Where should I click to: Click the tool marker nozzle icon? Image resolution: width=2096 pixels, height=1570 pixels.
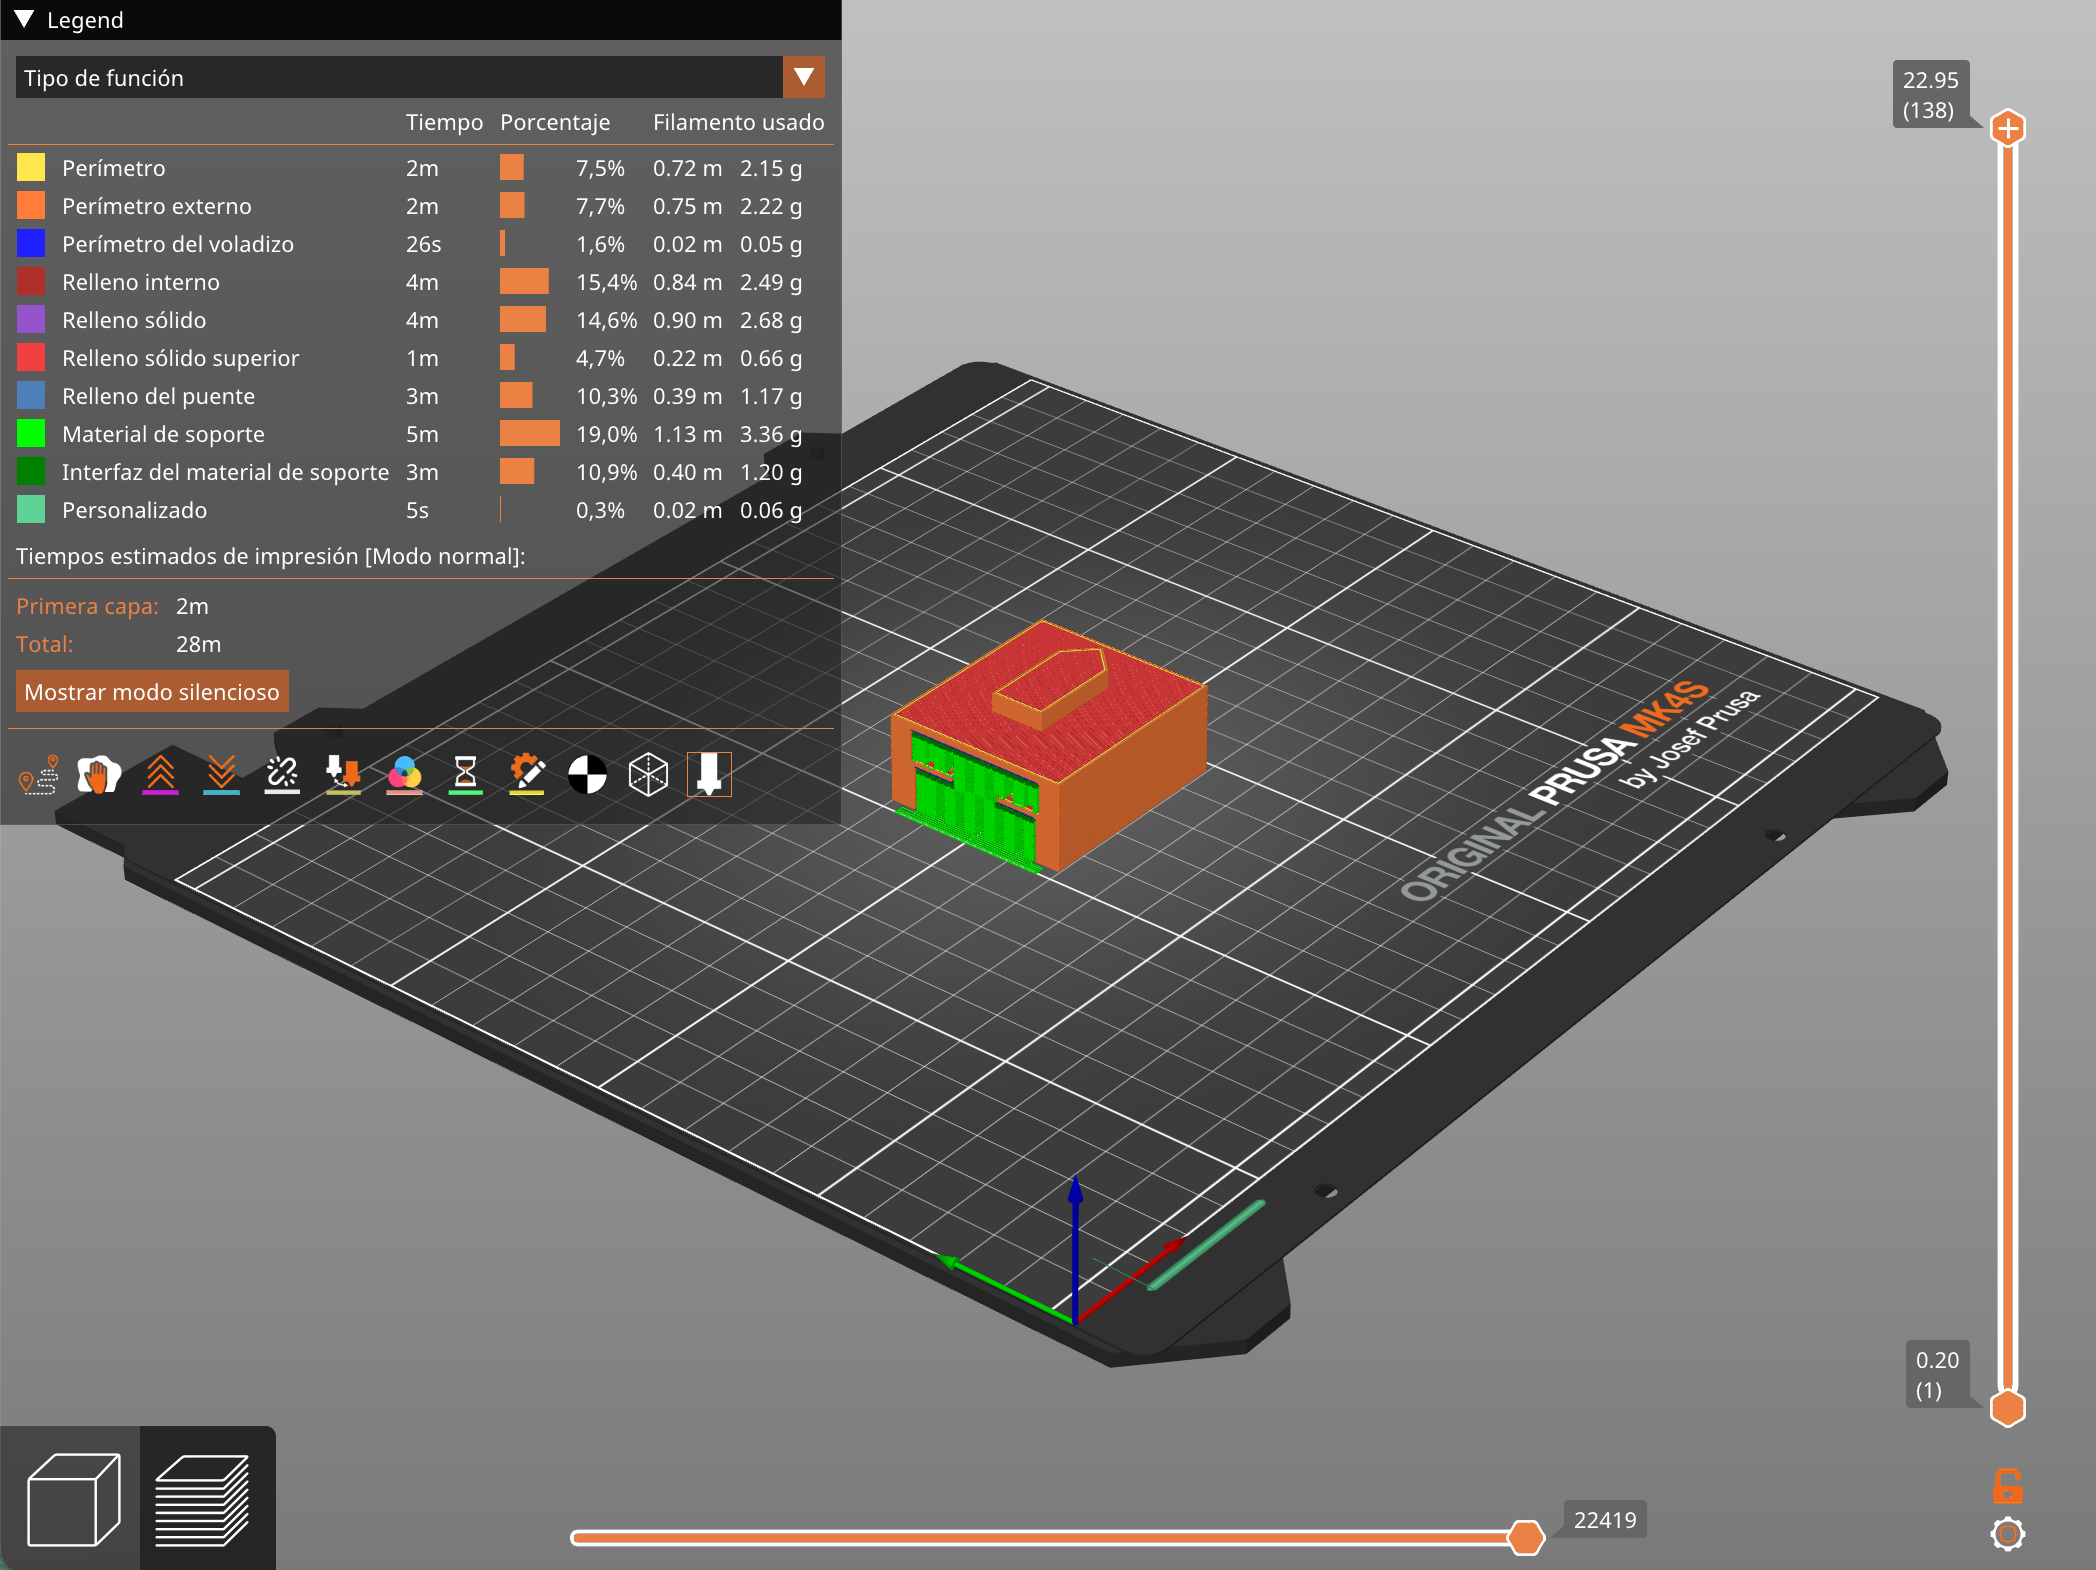pos(709,775)
